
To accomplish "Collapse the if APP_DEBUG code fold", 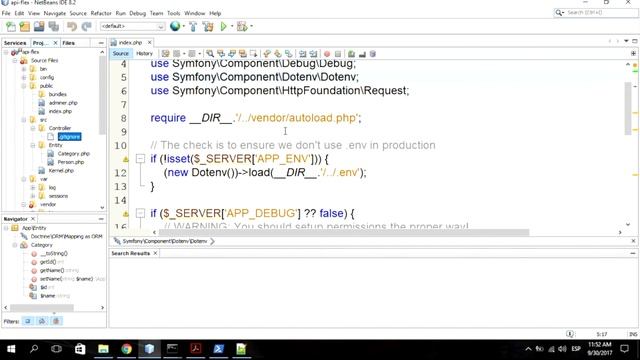I will (140, 213).
